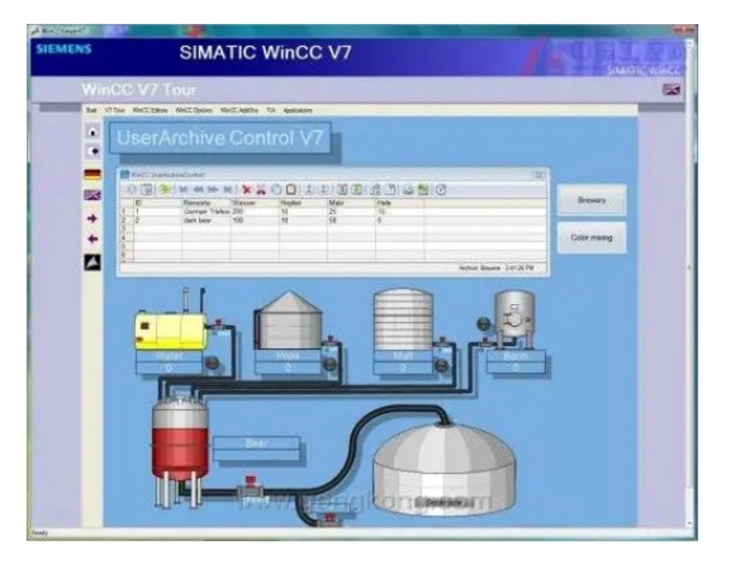Click the Wasser column header
Screen dimensions: 750x588
[x=254, y=203]
